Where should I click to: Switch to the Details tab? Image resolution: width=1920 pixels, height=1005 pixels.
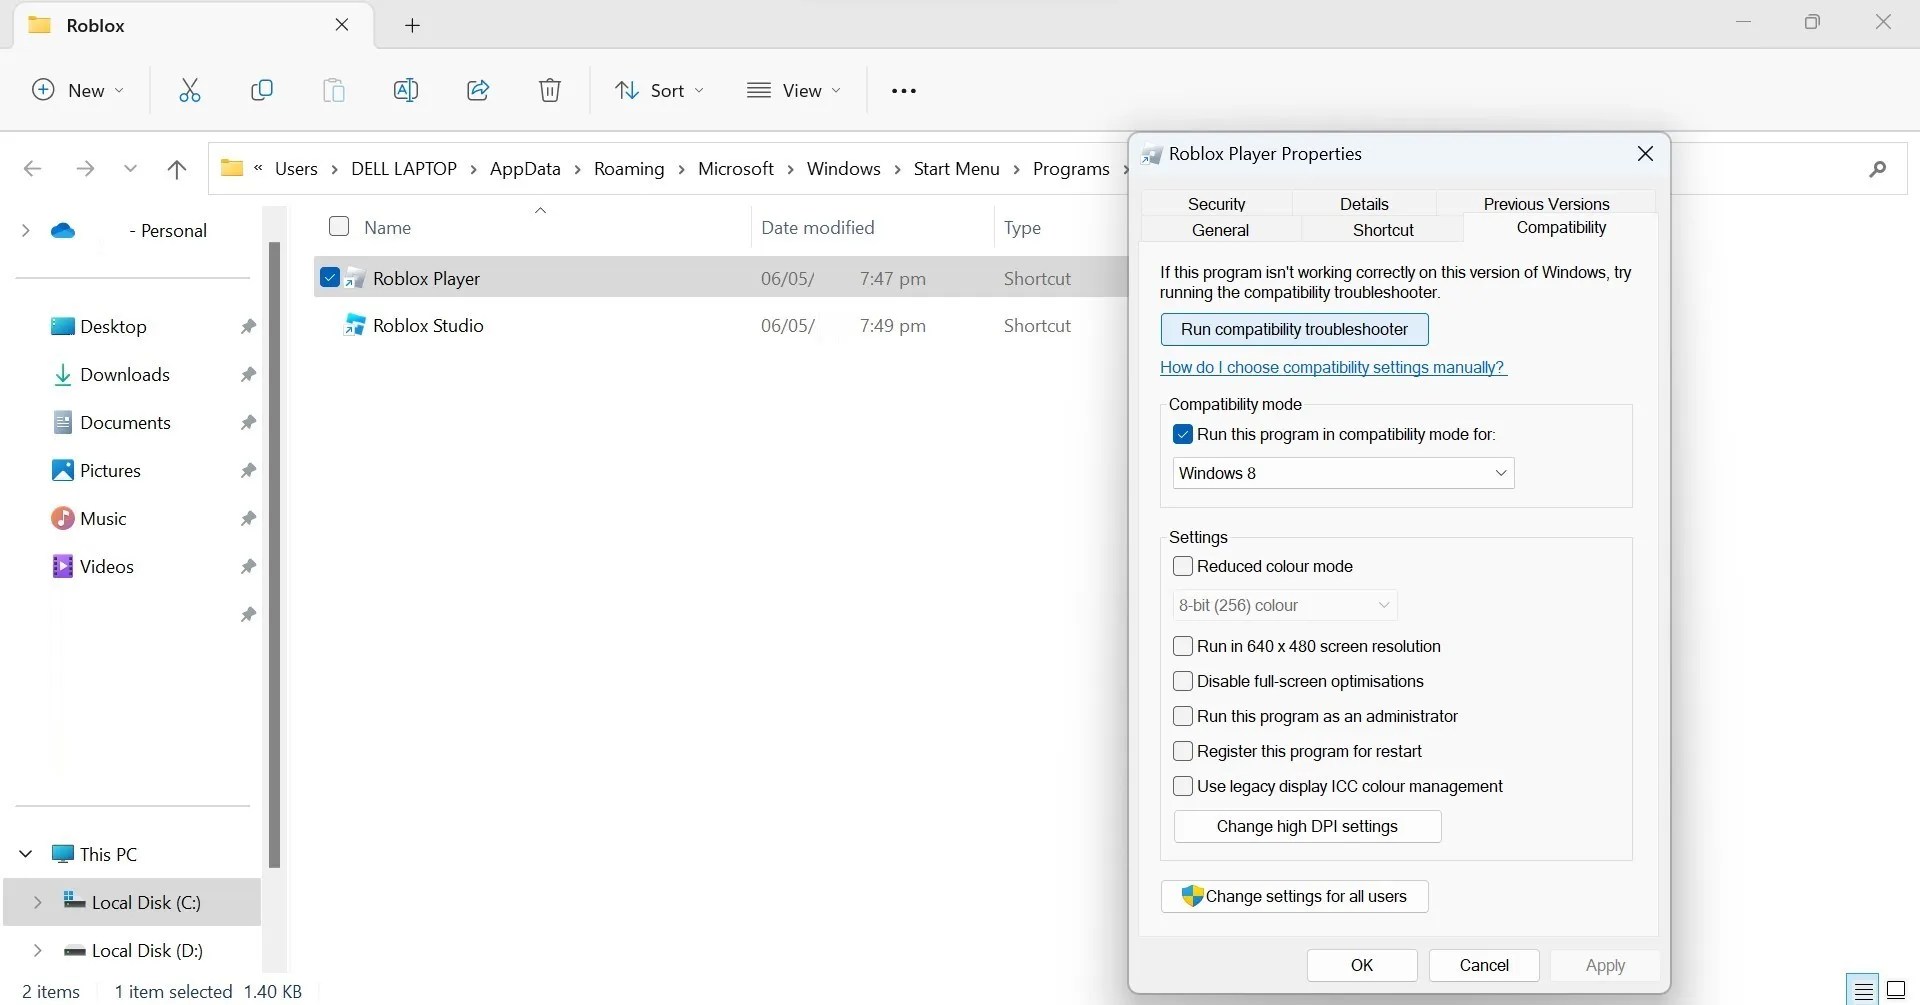(x=1364, y=203)
